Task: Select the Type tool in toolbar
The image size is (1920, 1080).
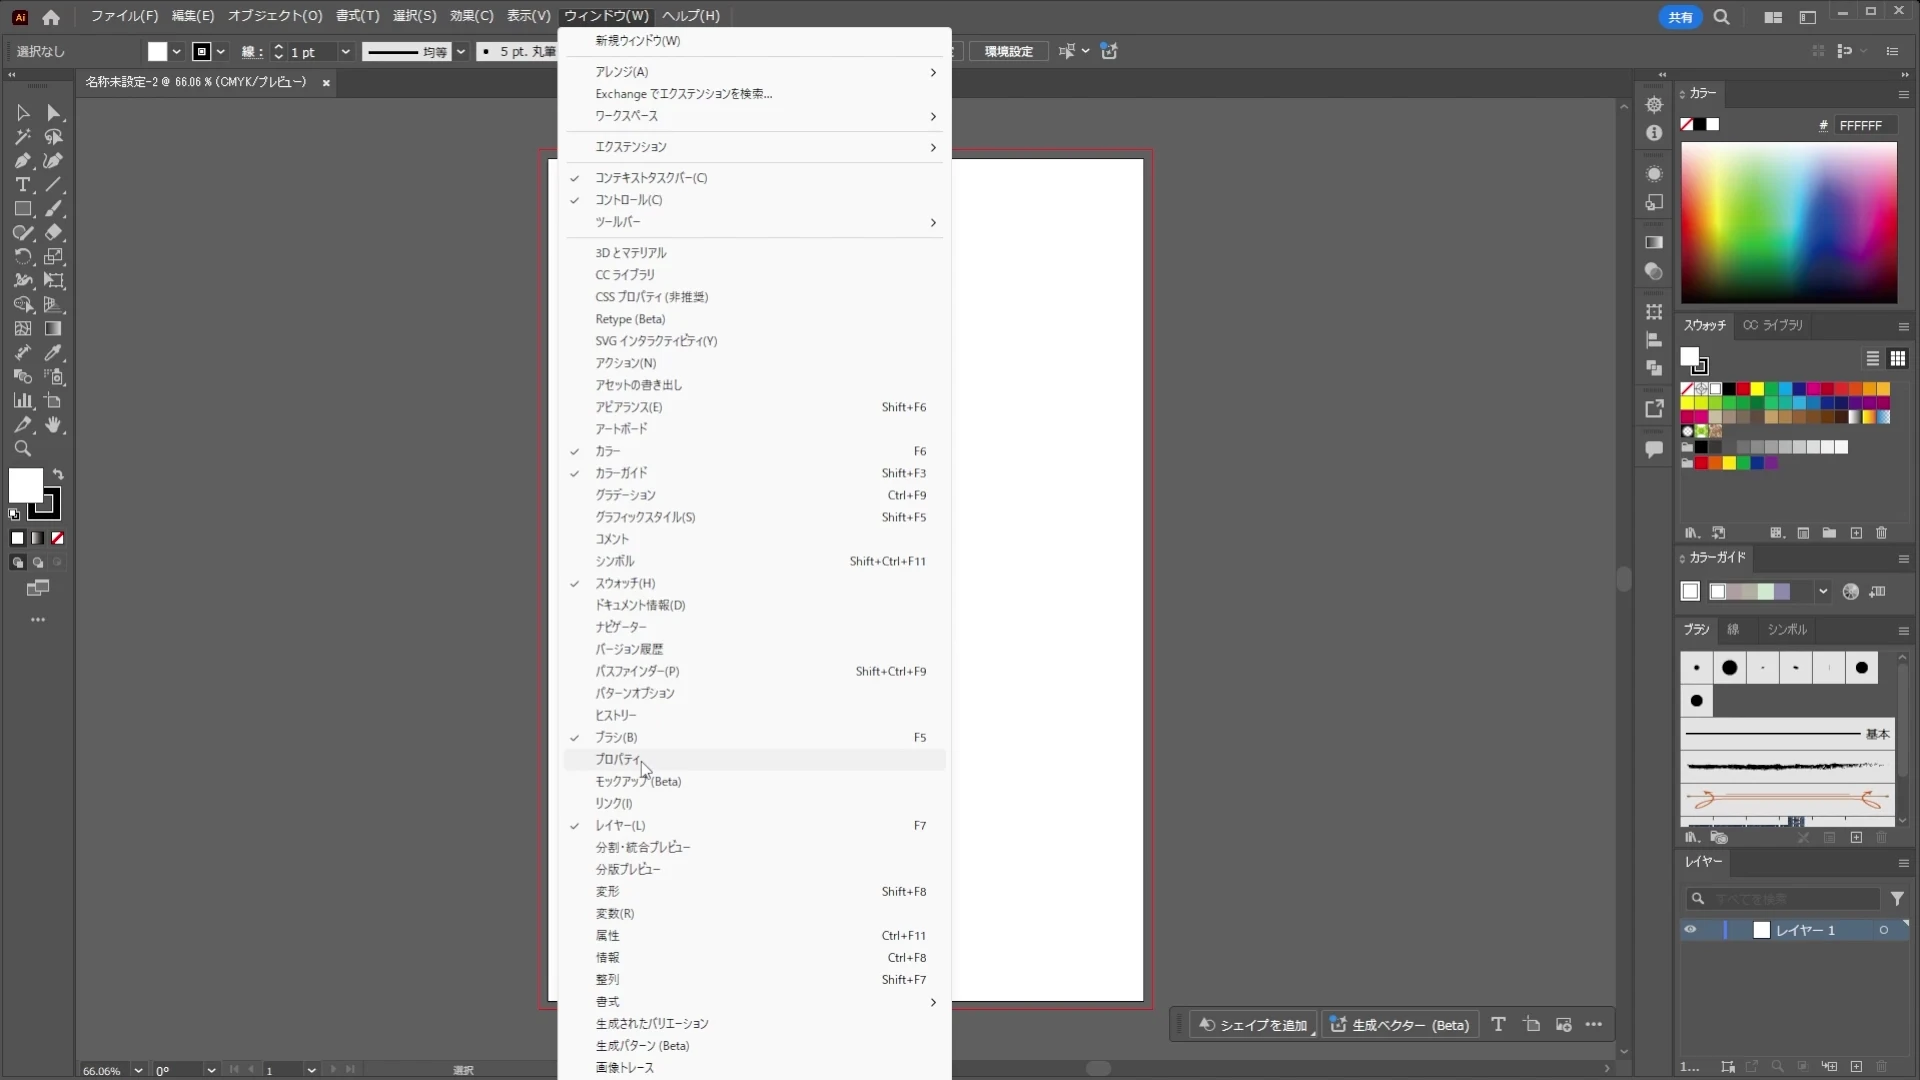Action: point(22,185)
